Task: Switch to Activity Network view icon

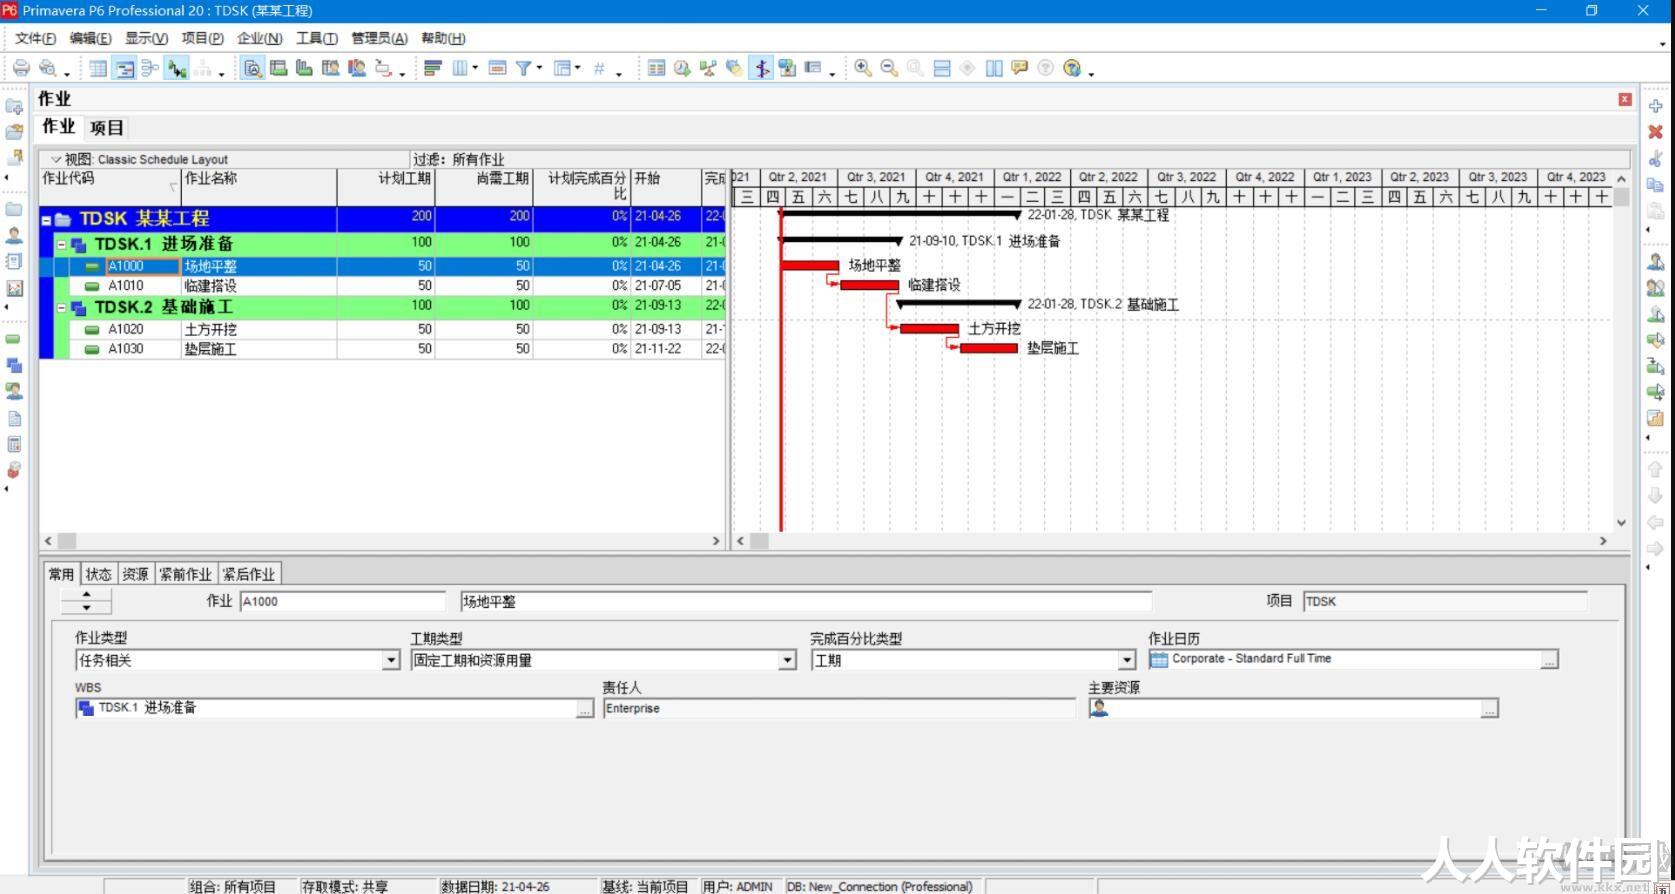Action: [x=150, y=68]
